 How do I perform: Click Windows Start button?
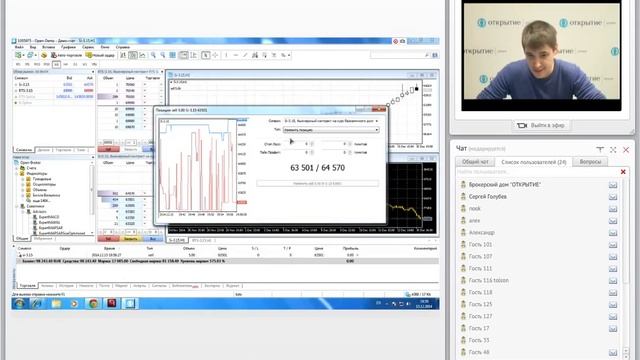[19, 303]
